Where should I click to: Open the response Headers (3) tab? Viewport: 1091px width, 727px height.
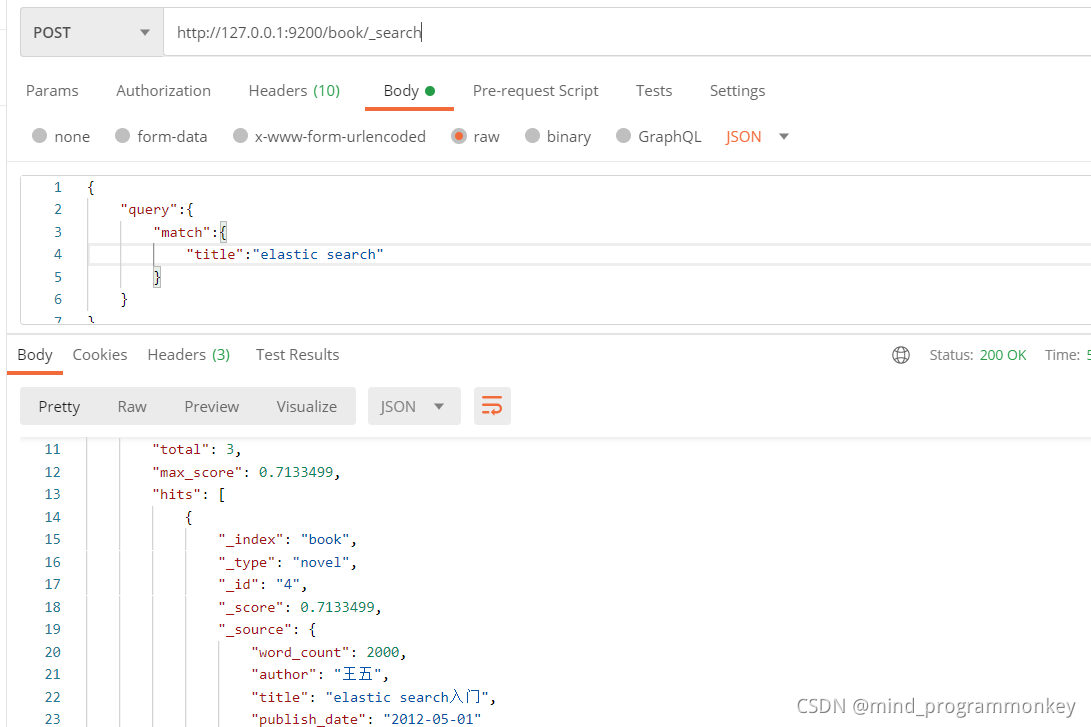coord(189,355)
